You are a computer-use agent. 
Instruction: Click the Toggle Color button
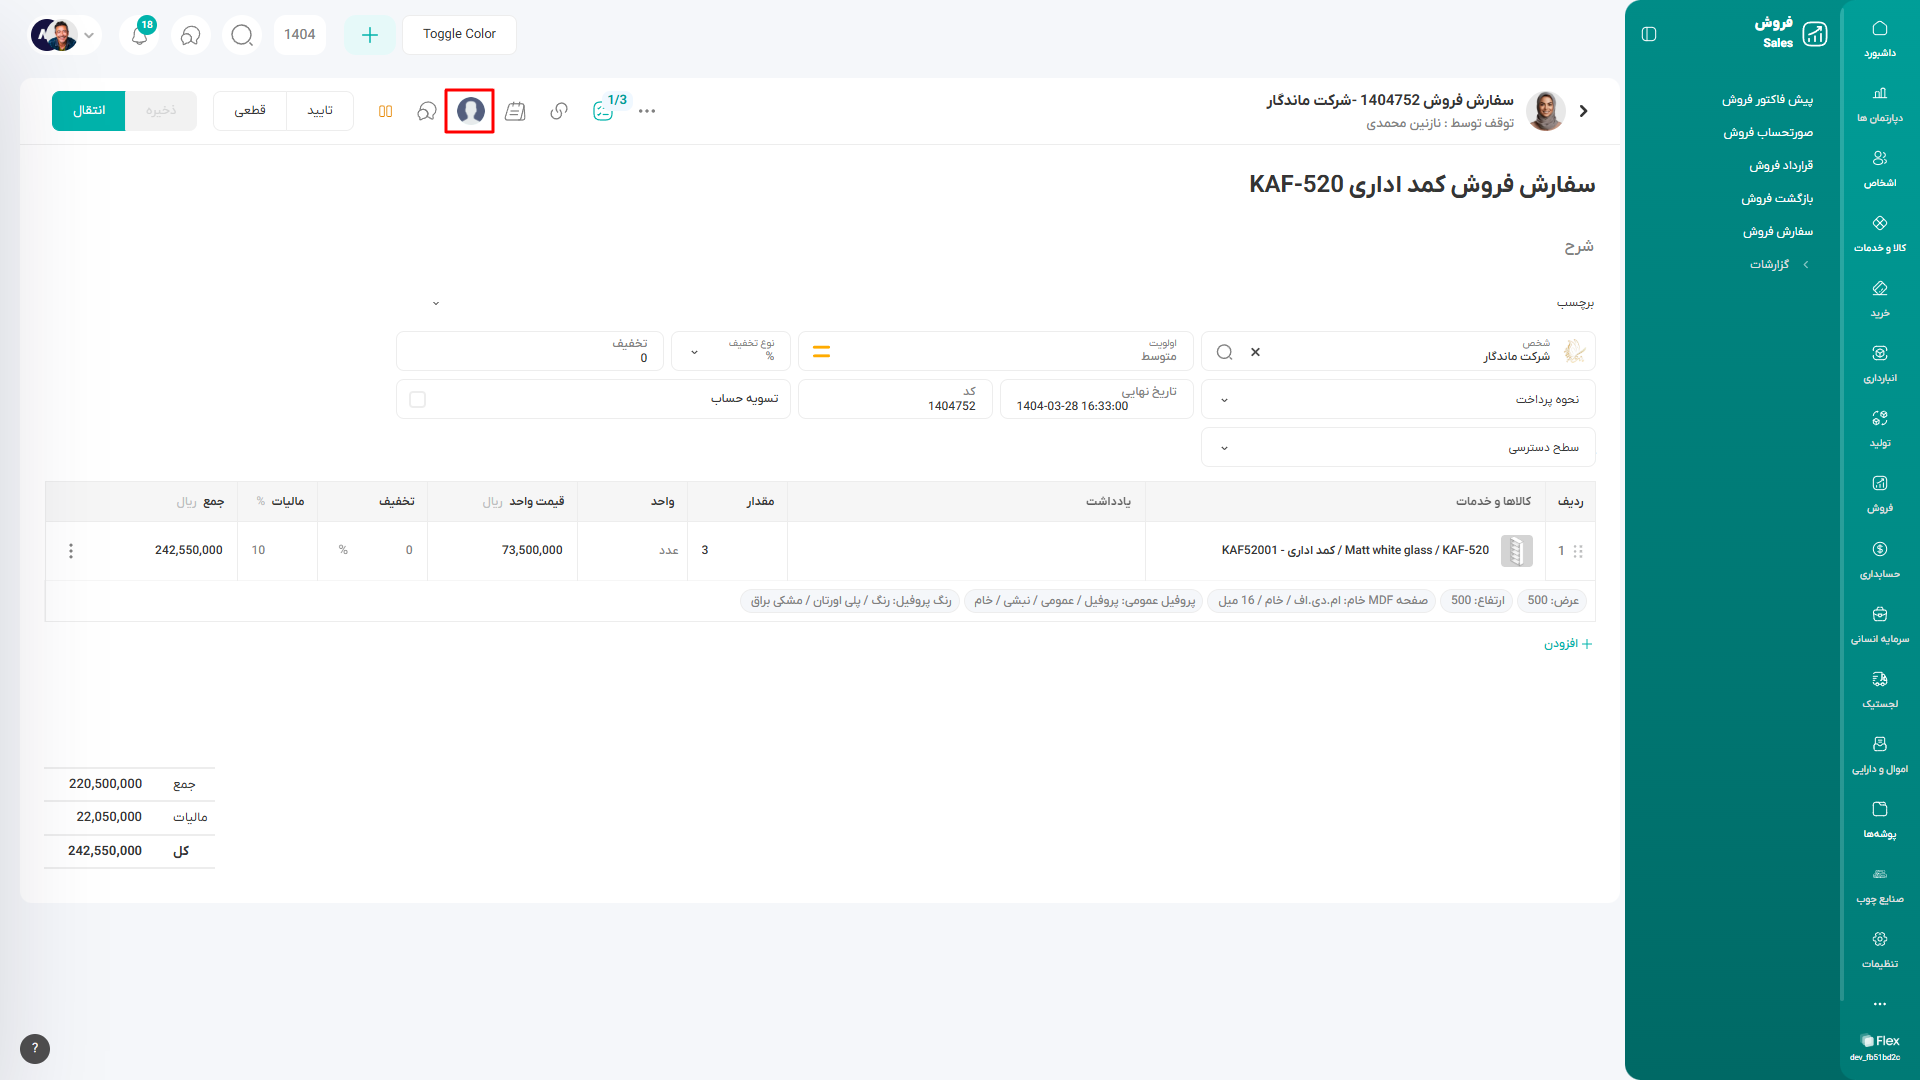[x=459, y=34]
